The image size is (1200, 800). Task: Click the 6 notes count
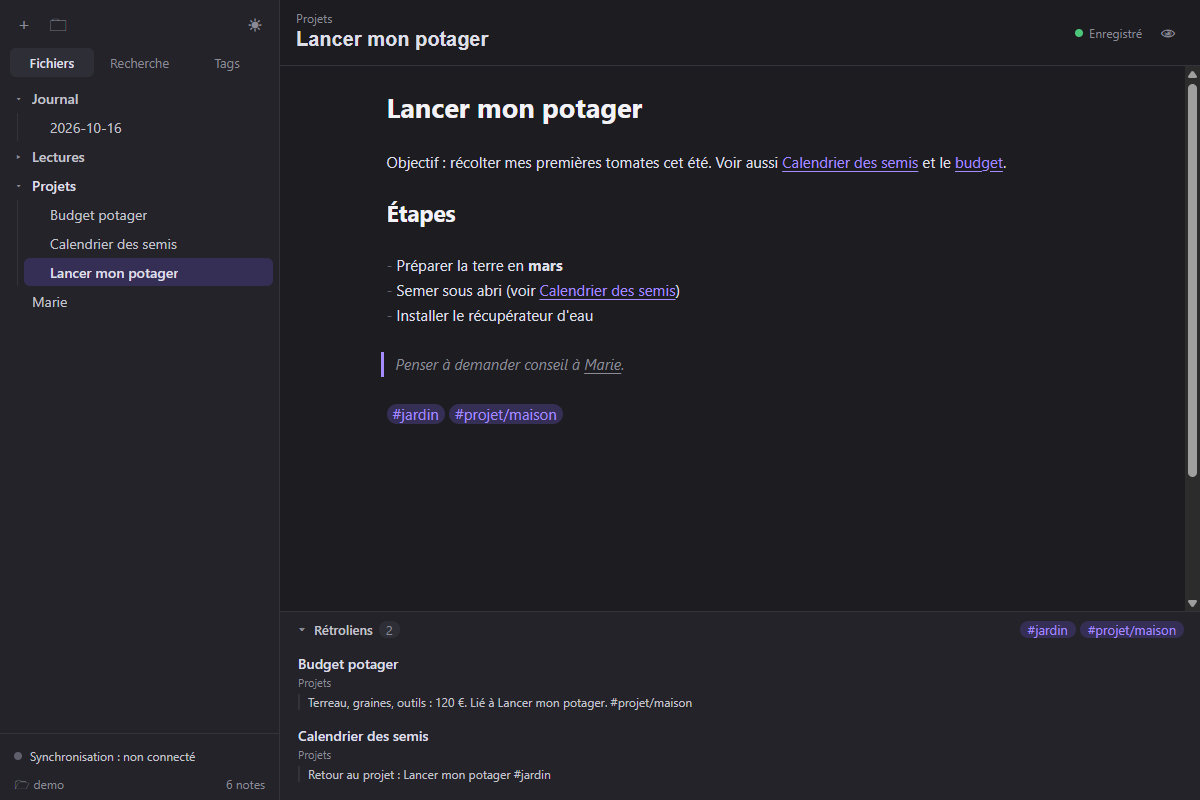tap(246, 785)
